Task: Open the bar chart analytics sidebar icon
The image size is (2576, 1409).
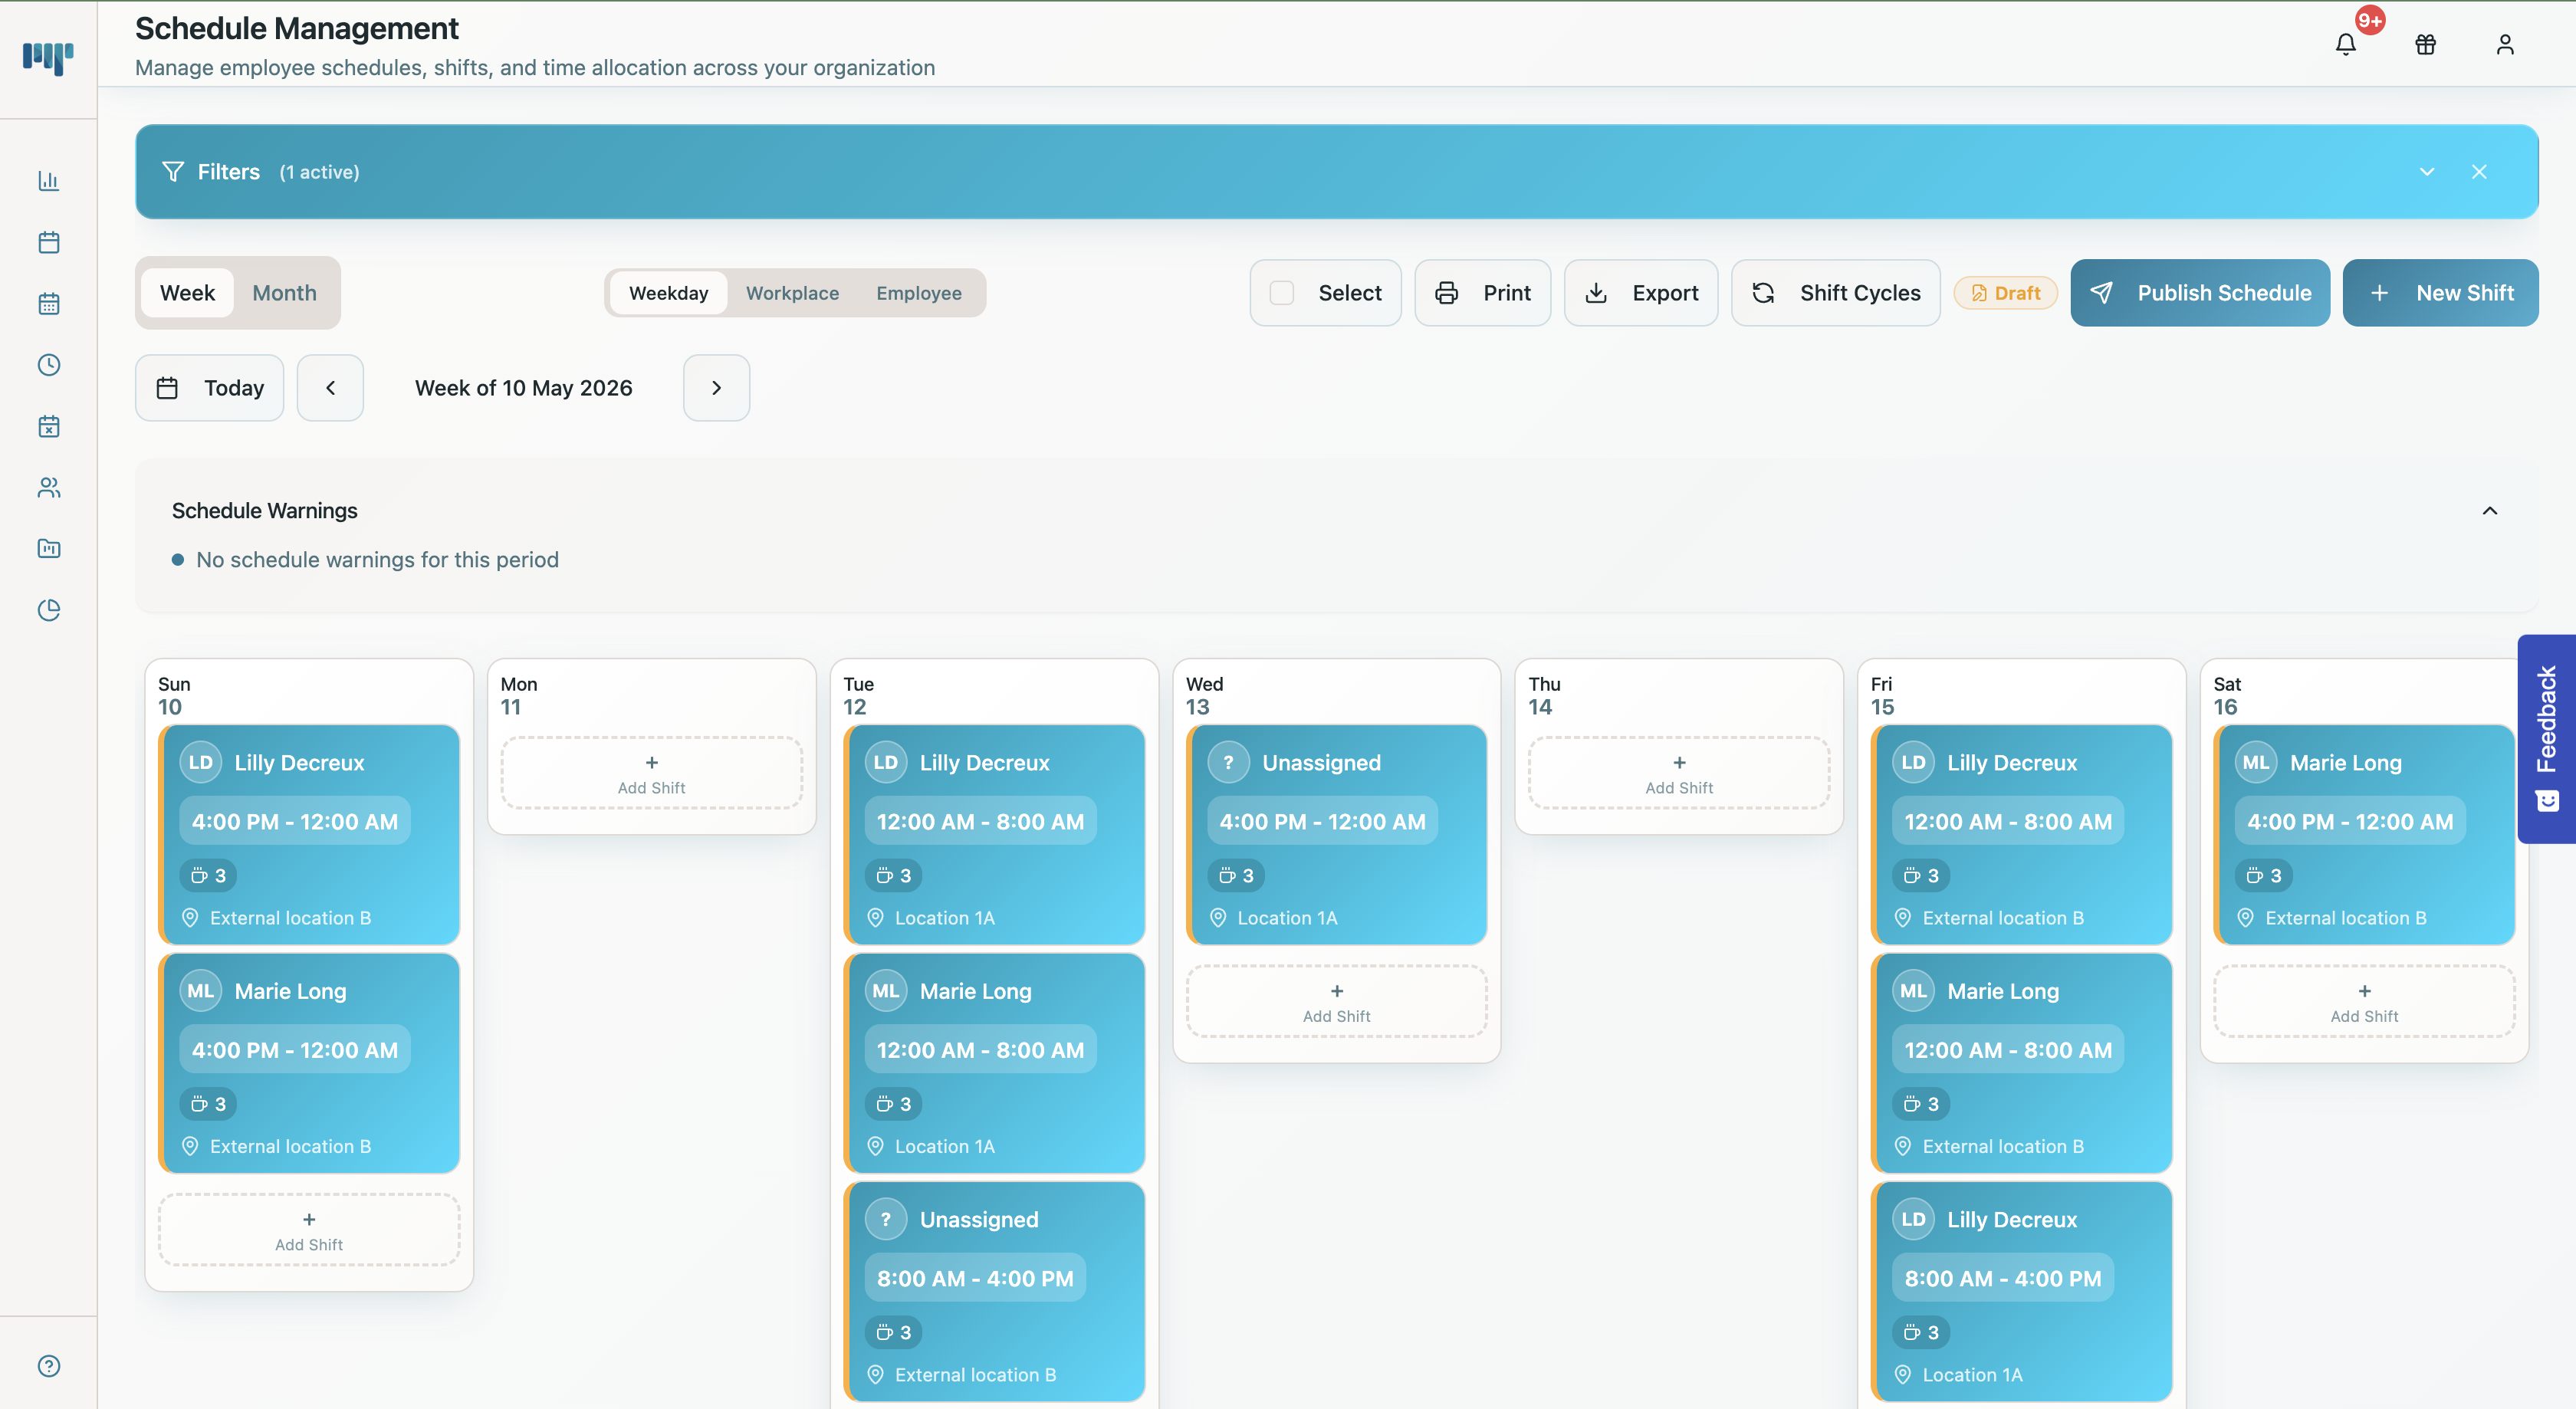Action: pos(48,181)
